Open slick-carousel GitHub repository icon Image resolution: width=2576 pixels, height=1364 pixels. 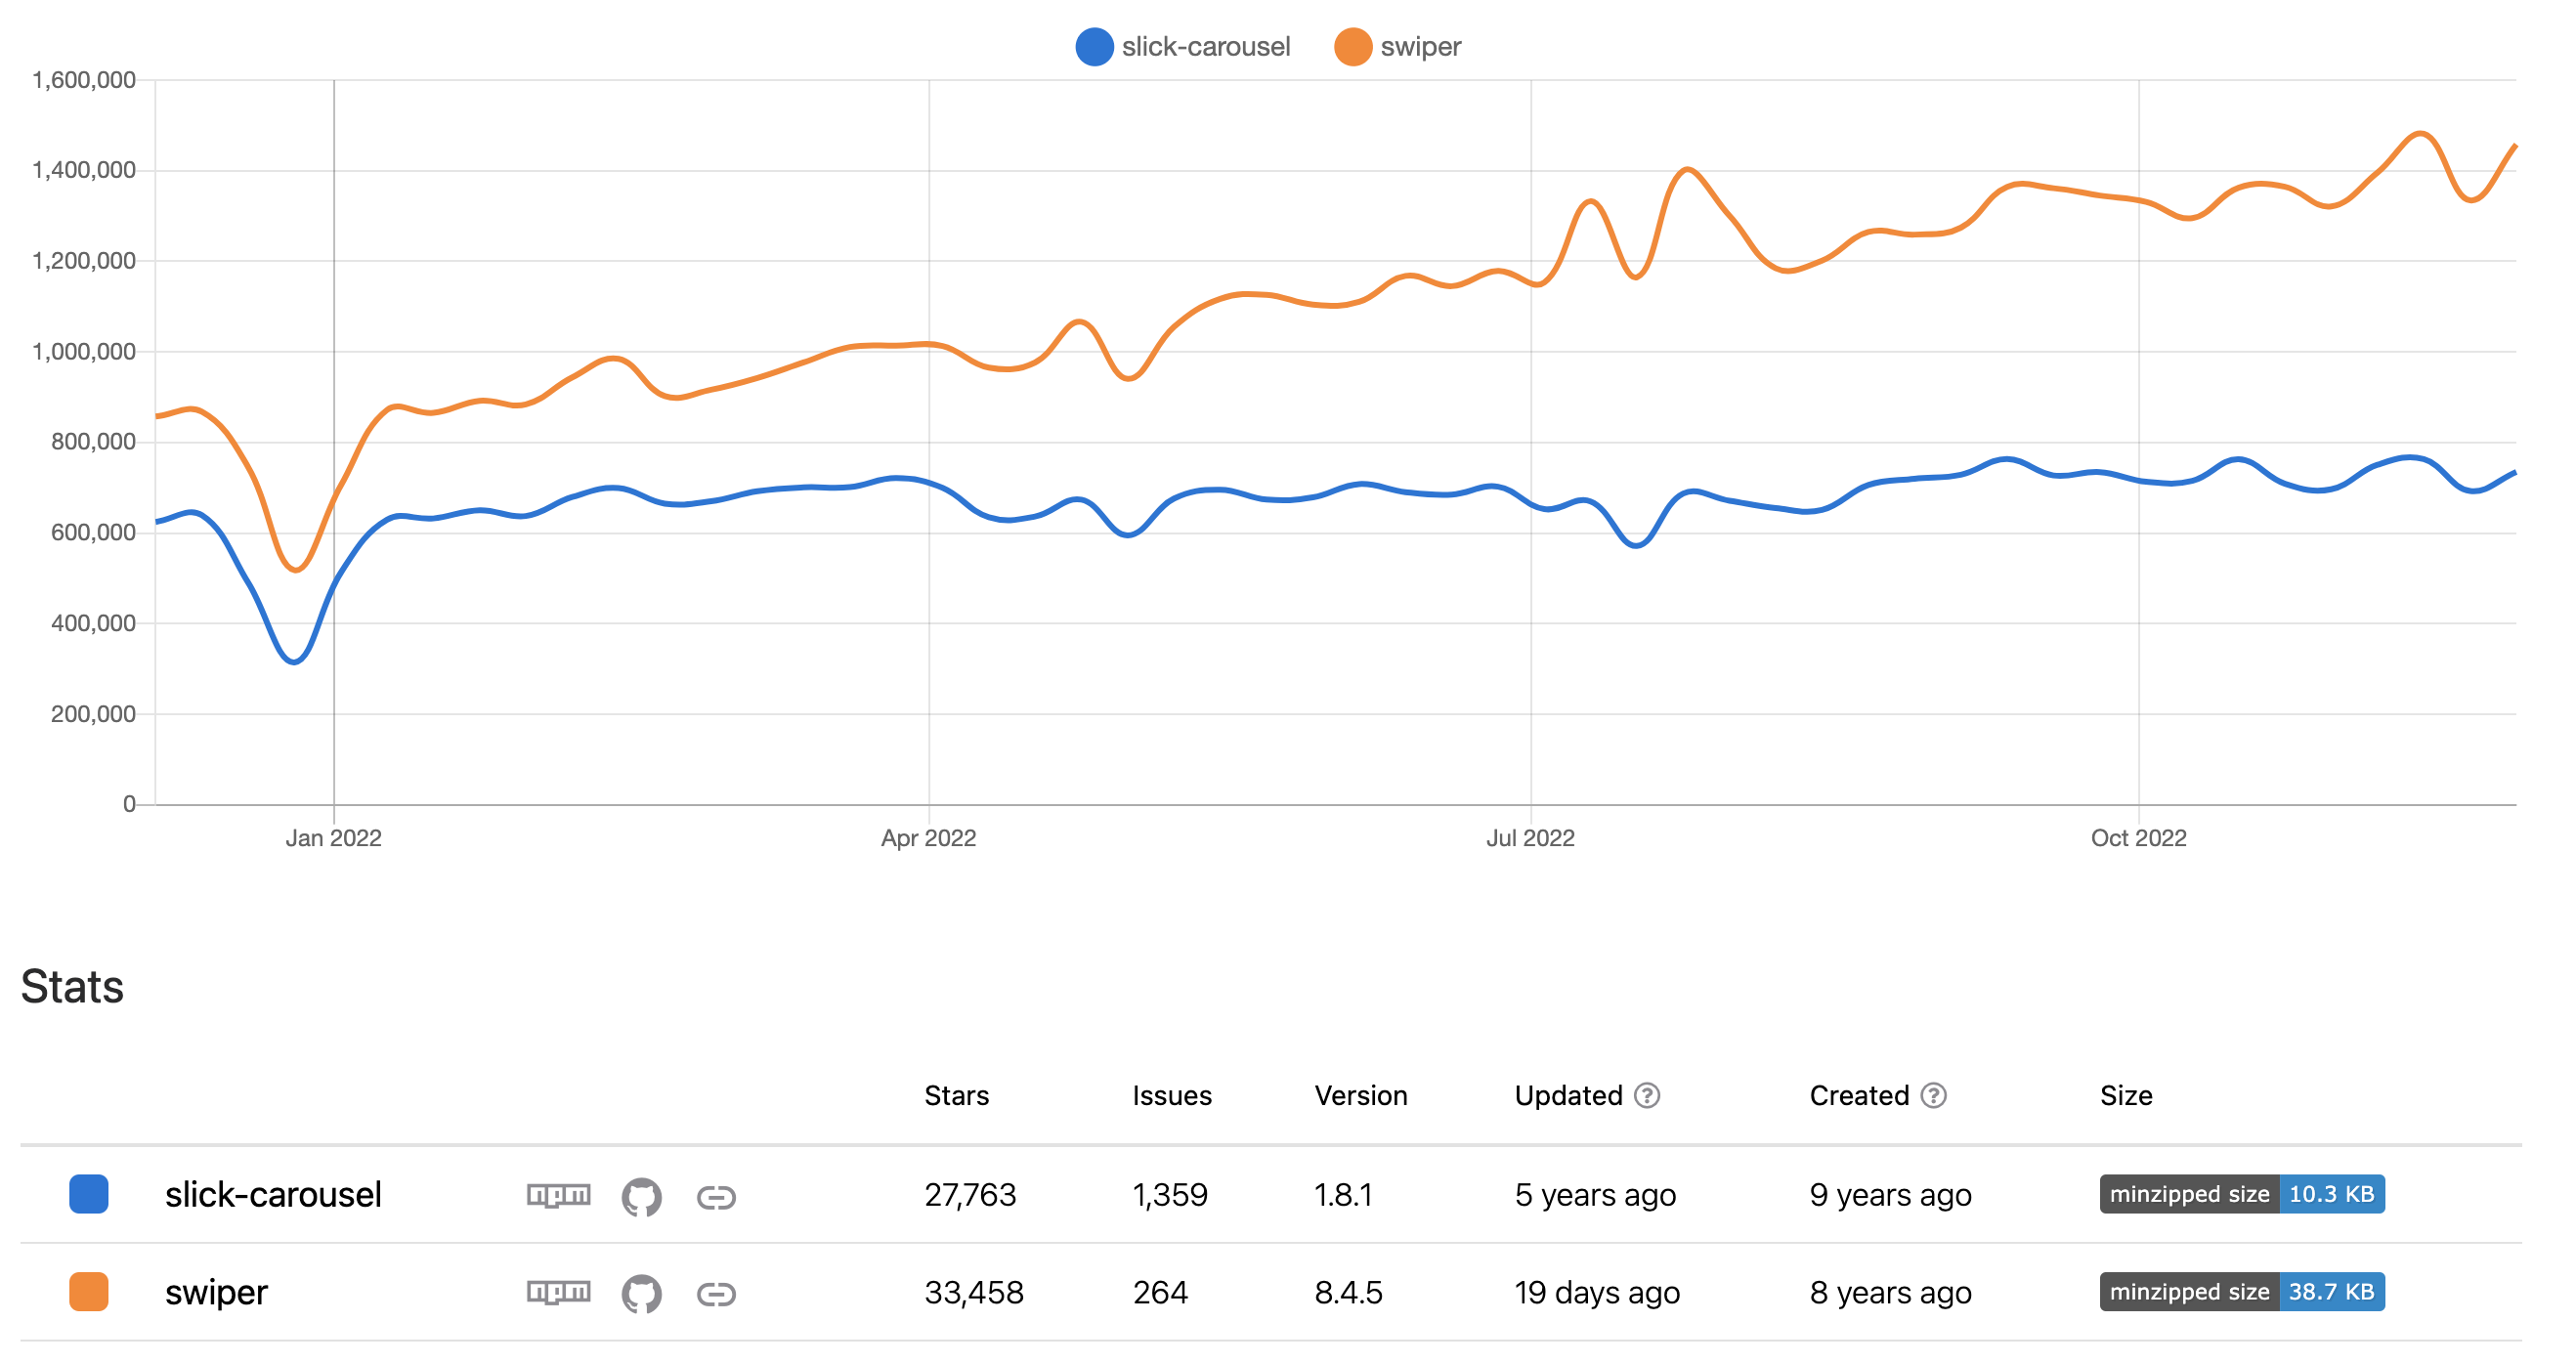coord(641,1196)
